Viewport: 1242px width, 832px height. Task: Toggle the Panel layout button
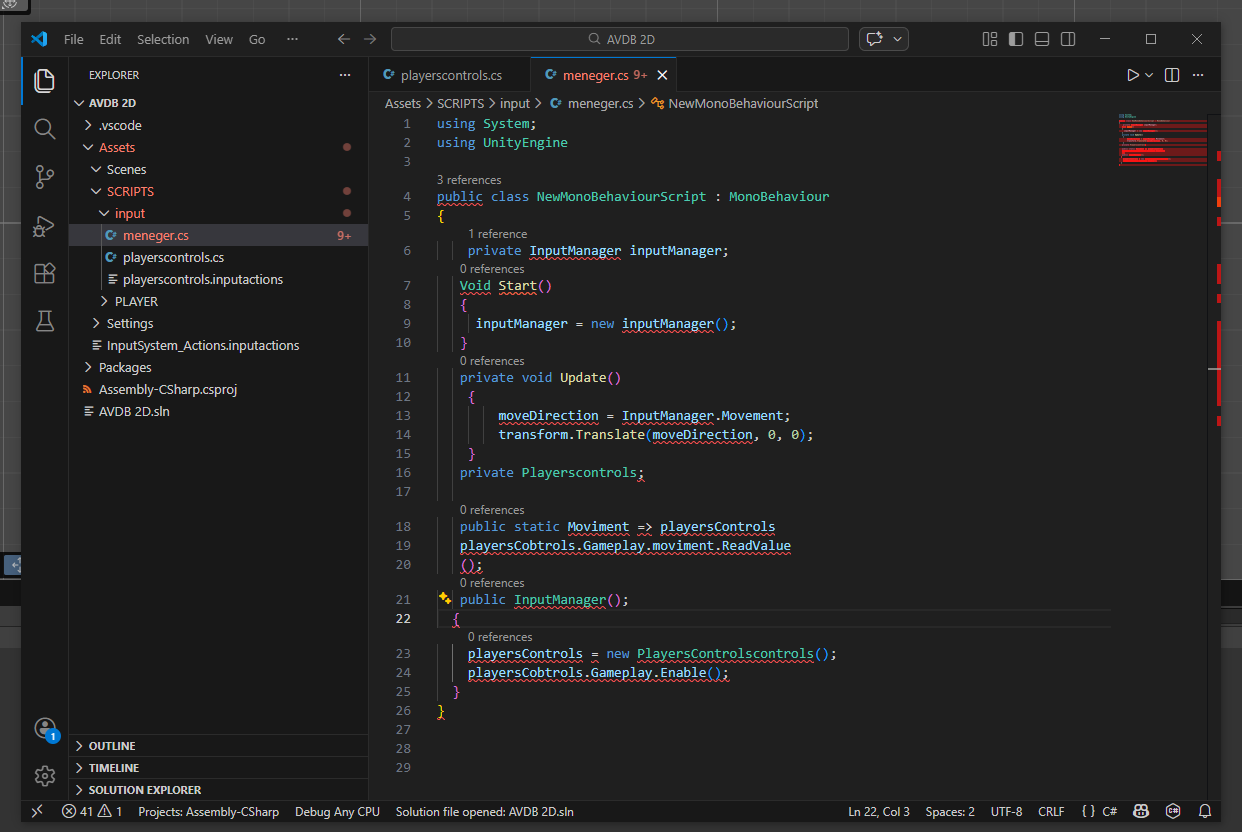(x=1042, y=39)
